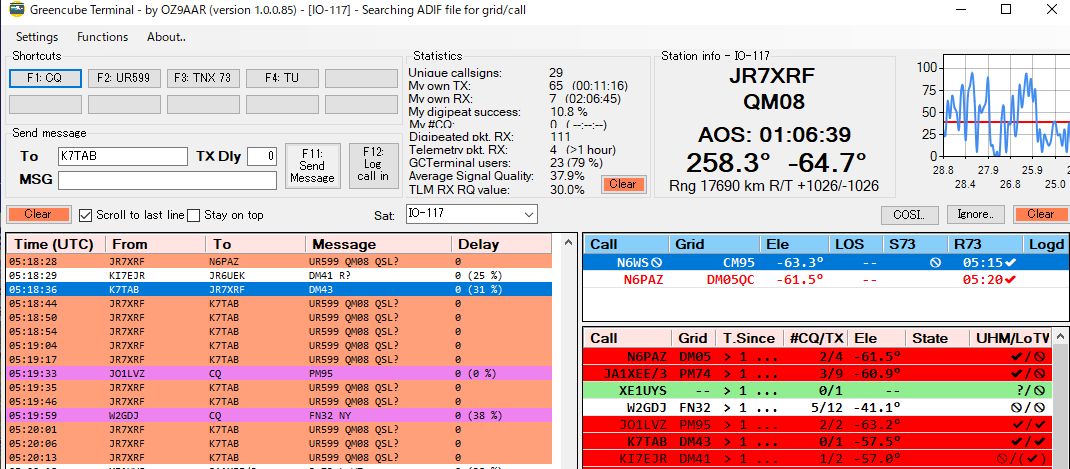Toggle the Scroll to last line checkbox
Screen dimensions: 1070x469
(85, 215)
